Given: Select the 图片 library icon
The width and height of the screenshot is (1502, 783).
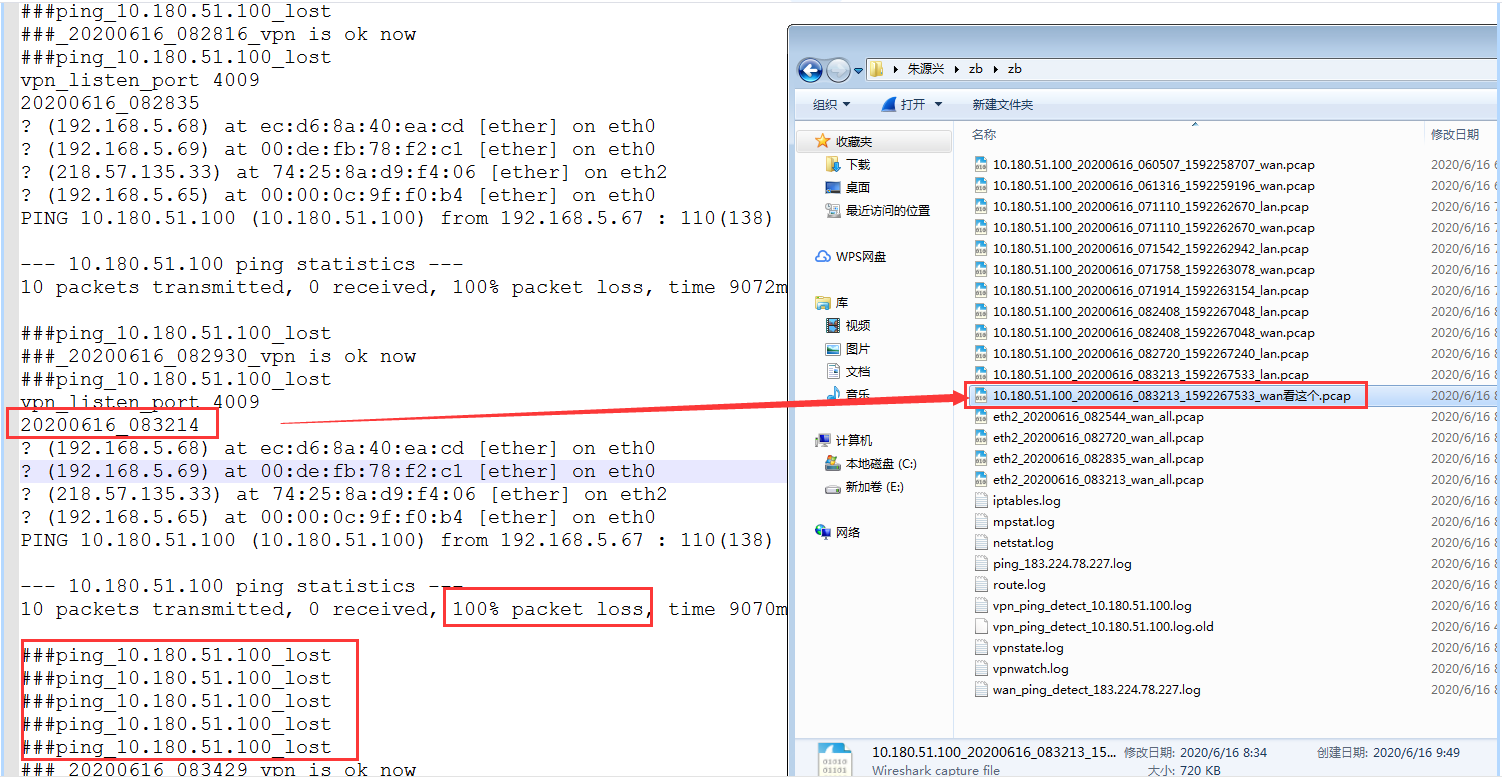Looking at the screenshot, I should point(833,349).
